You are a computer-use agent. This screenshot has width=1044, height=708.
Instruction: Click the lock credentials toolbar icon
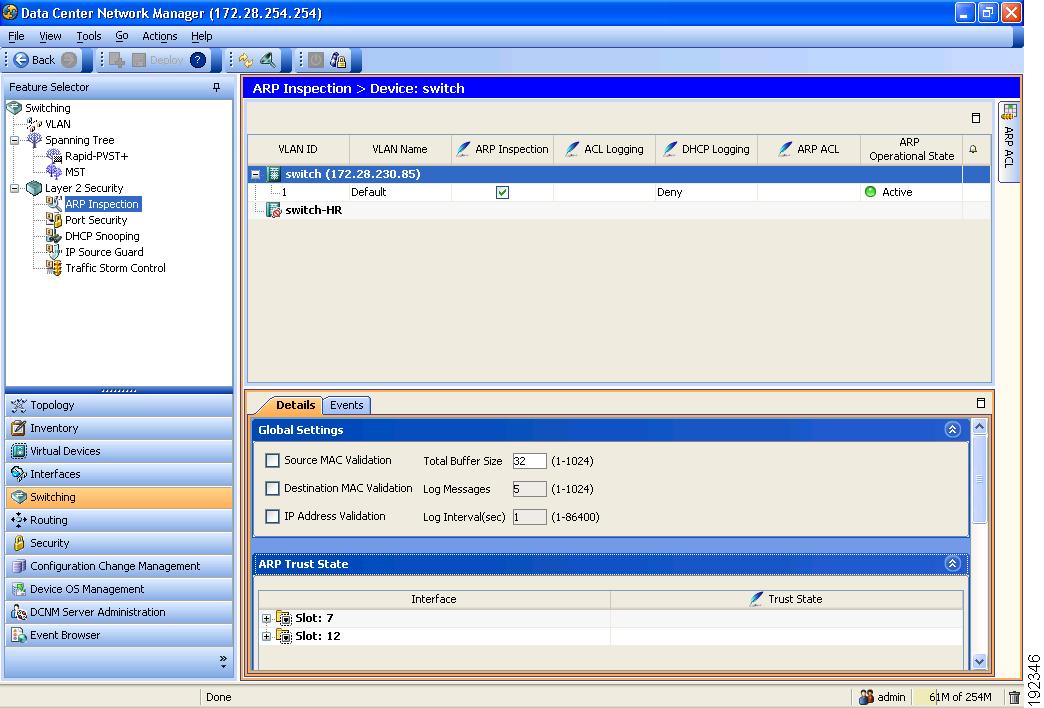[339, 60]
